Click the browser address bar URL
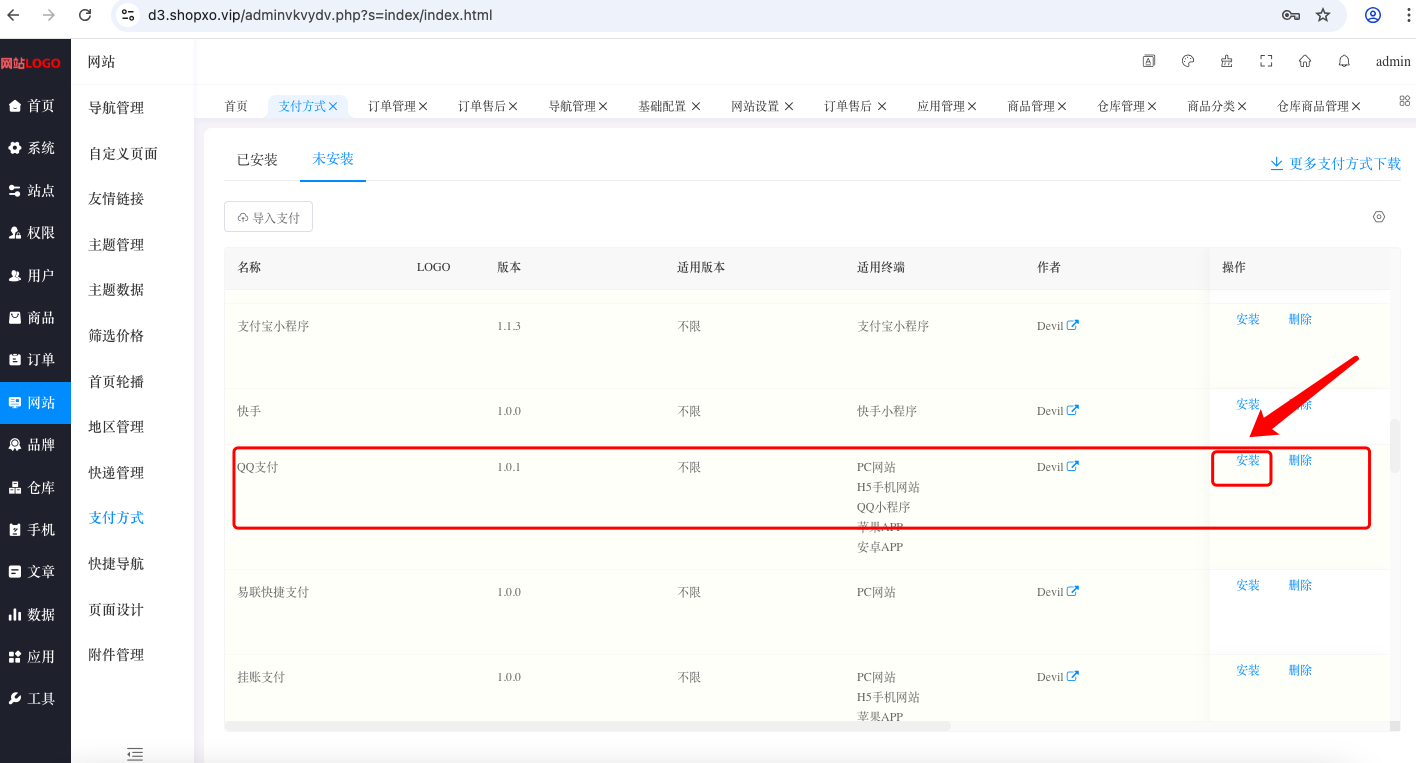The image size is (1416, 763). coord(320,15)
